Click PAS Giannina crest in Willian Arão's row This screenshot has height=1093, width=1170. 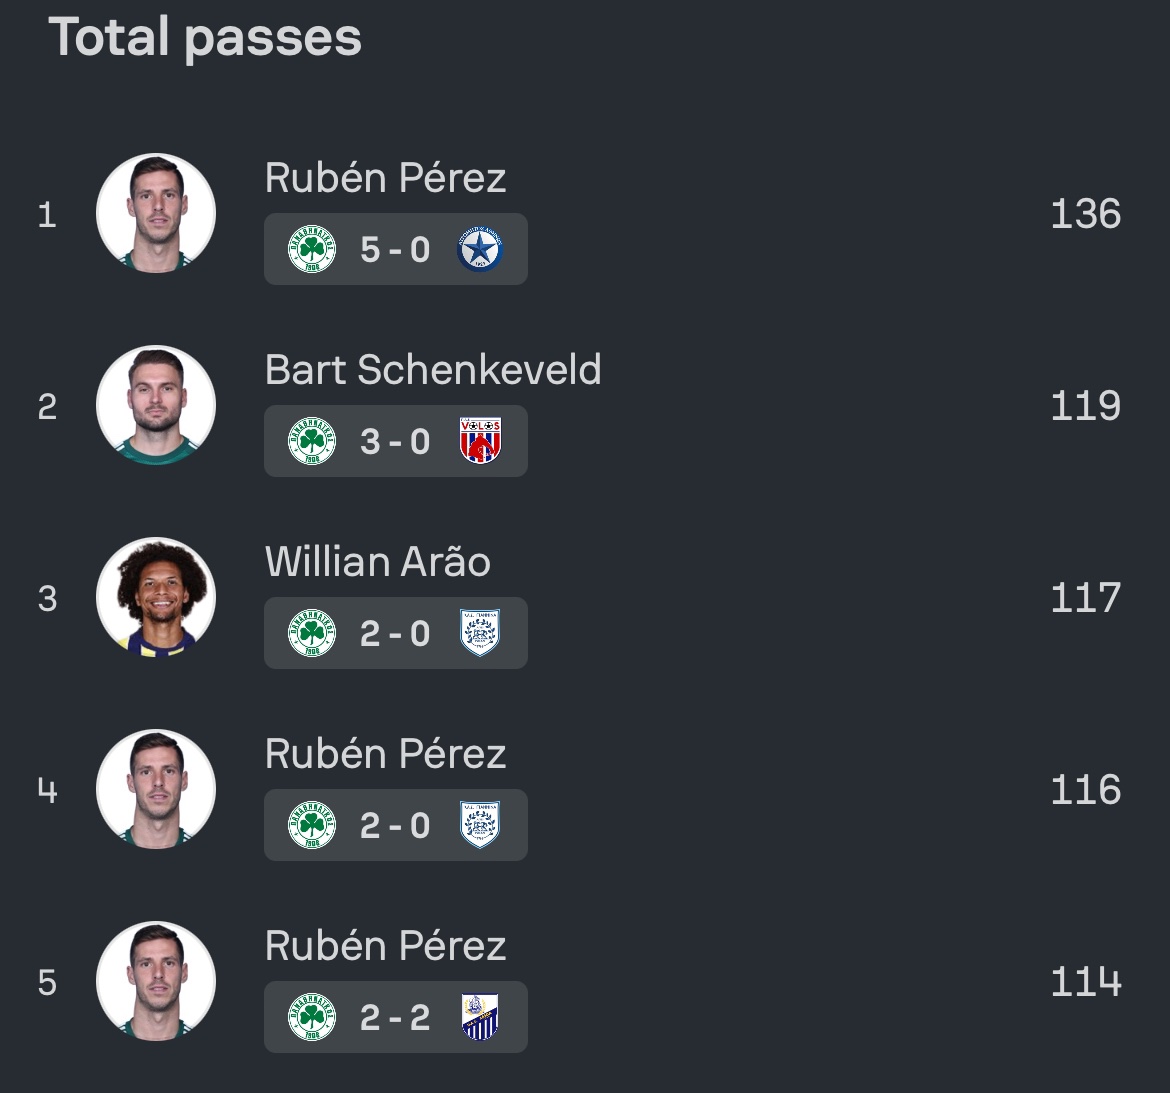480,633
